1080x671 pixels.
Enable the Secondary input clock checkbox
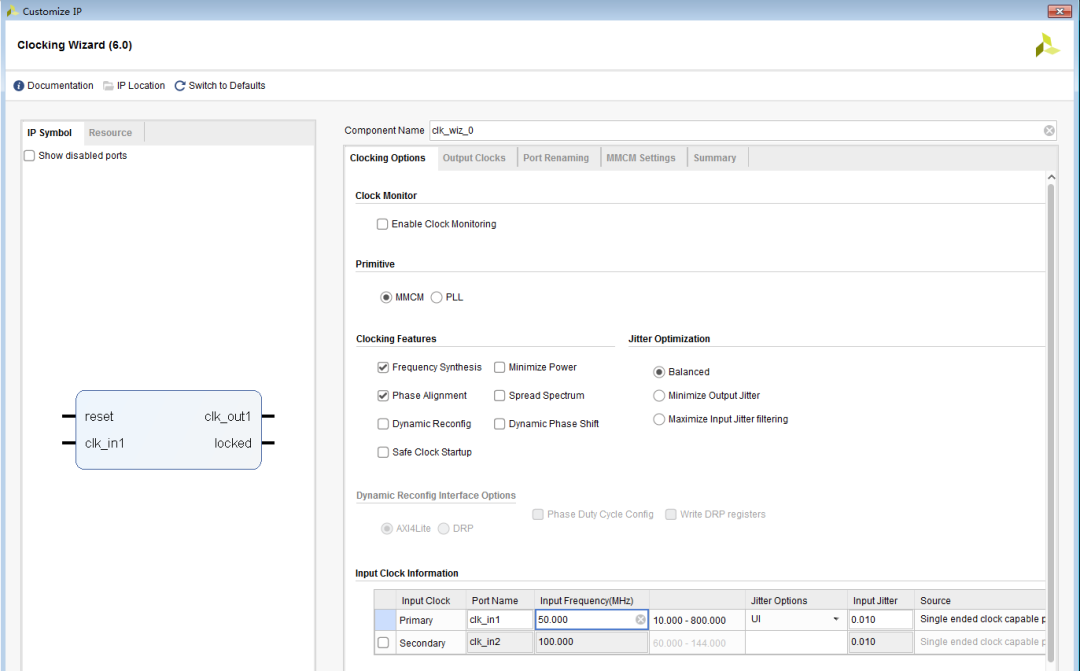point(384,643)
